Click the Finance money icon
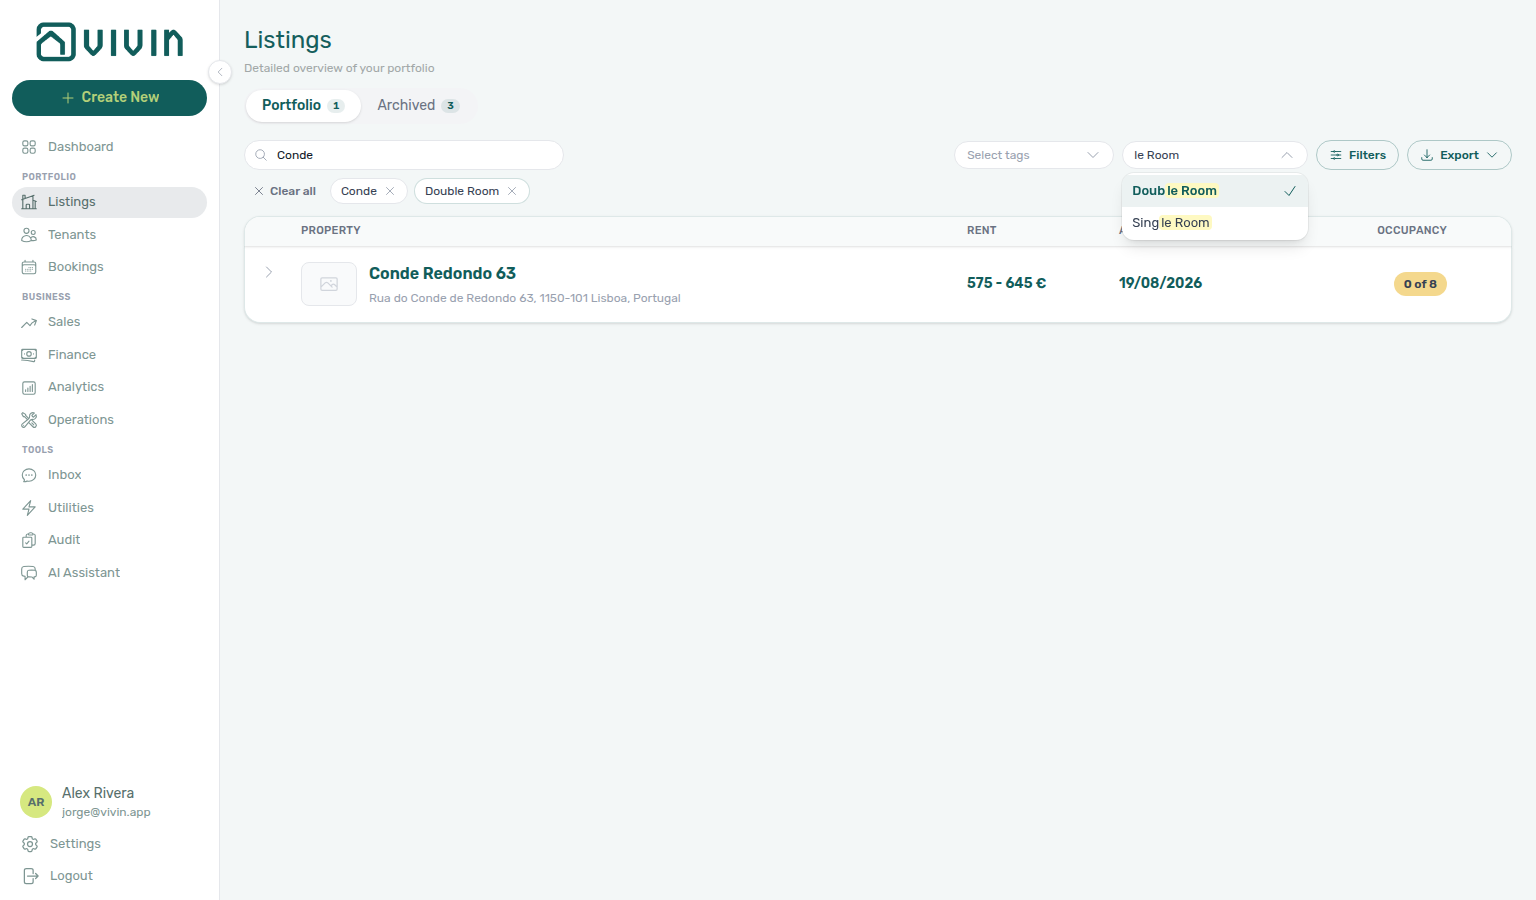 (29, 355)
